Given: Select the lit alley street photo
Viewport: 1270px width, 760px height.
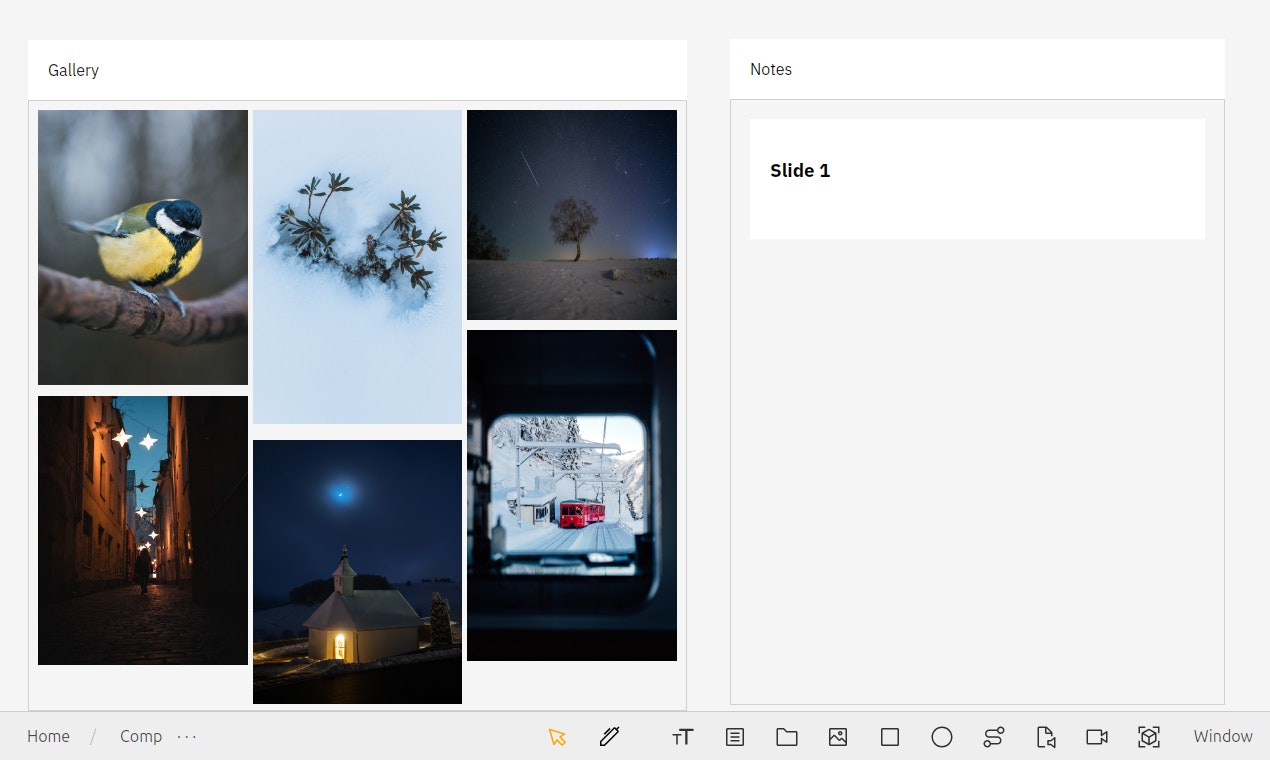Looking at the screenshot, I should pos(143,530).
